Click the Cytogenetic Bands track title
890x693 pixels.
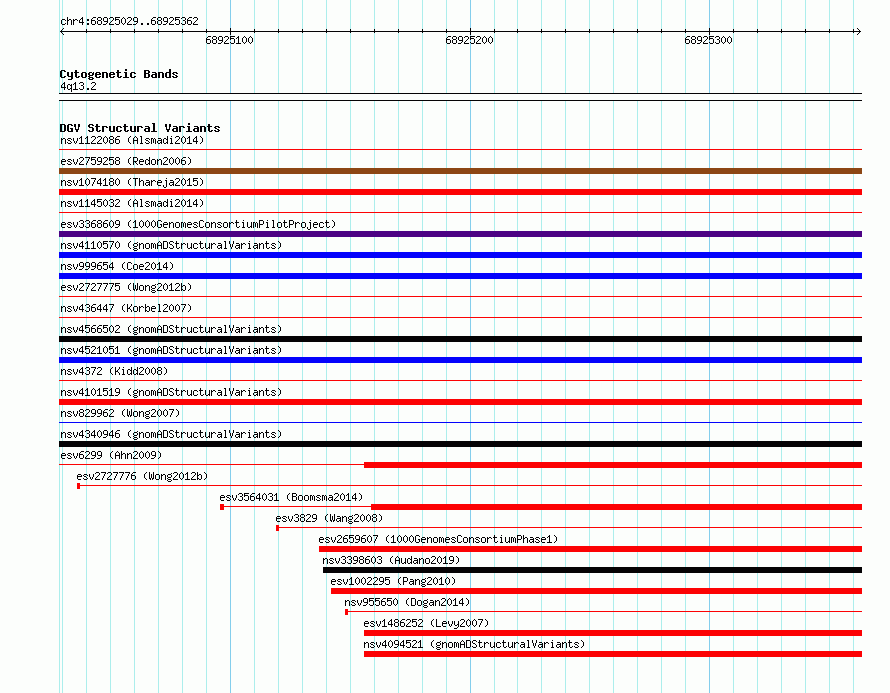[x=119, y=74]
